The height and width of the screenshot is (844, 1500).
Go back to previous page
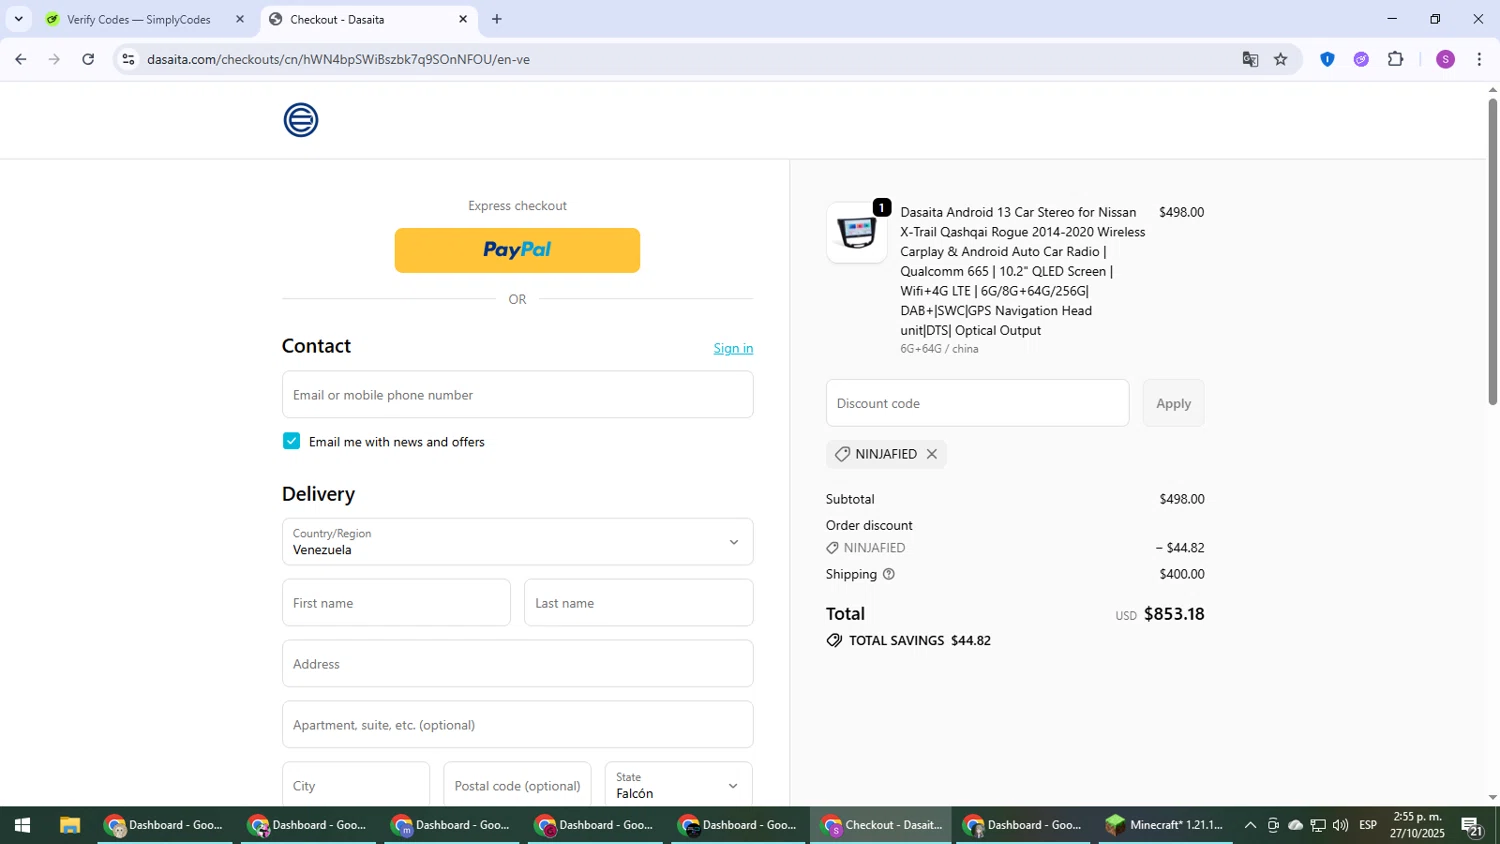pyautogui.click(x=20, y=59)
